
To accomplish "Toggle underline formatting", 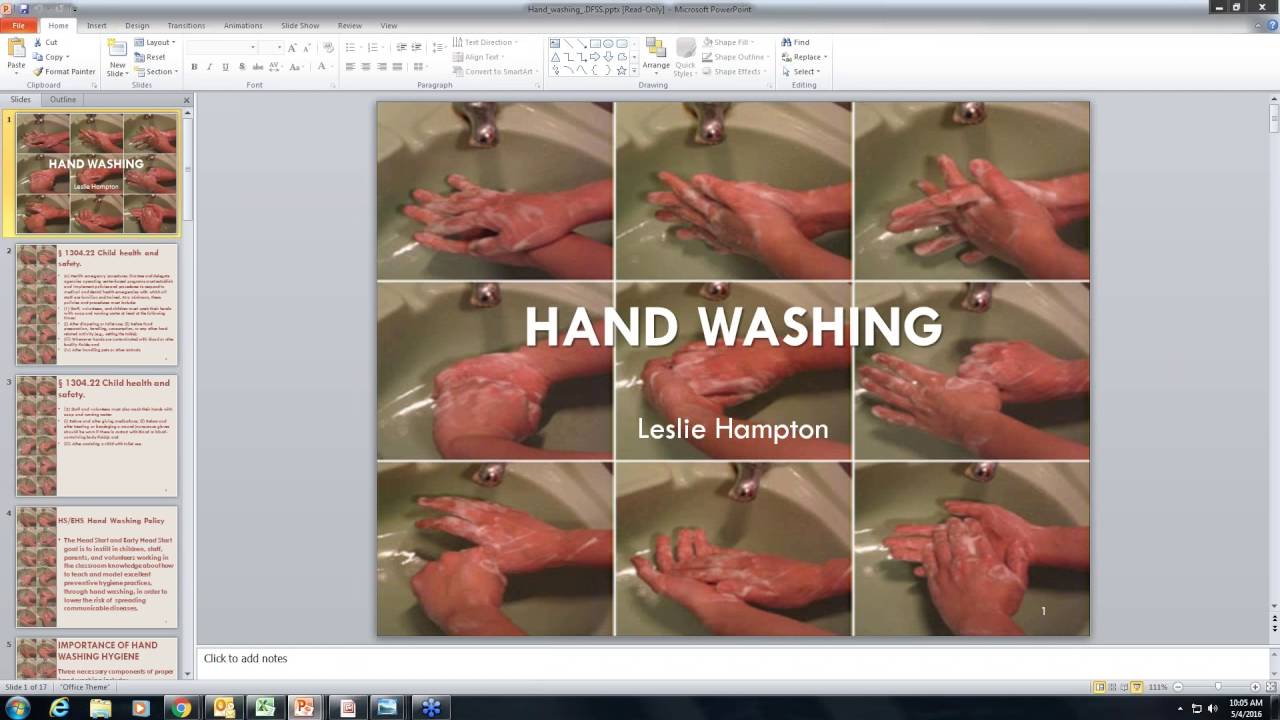I will click(226, 67).
